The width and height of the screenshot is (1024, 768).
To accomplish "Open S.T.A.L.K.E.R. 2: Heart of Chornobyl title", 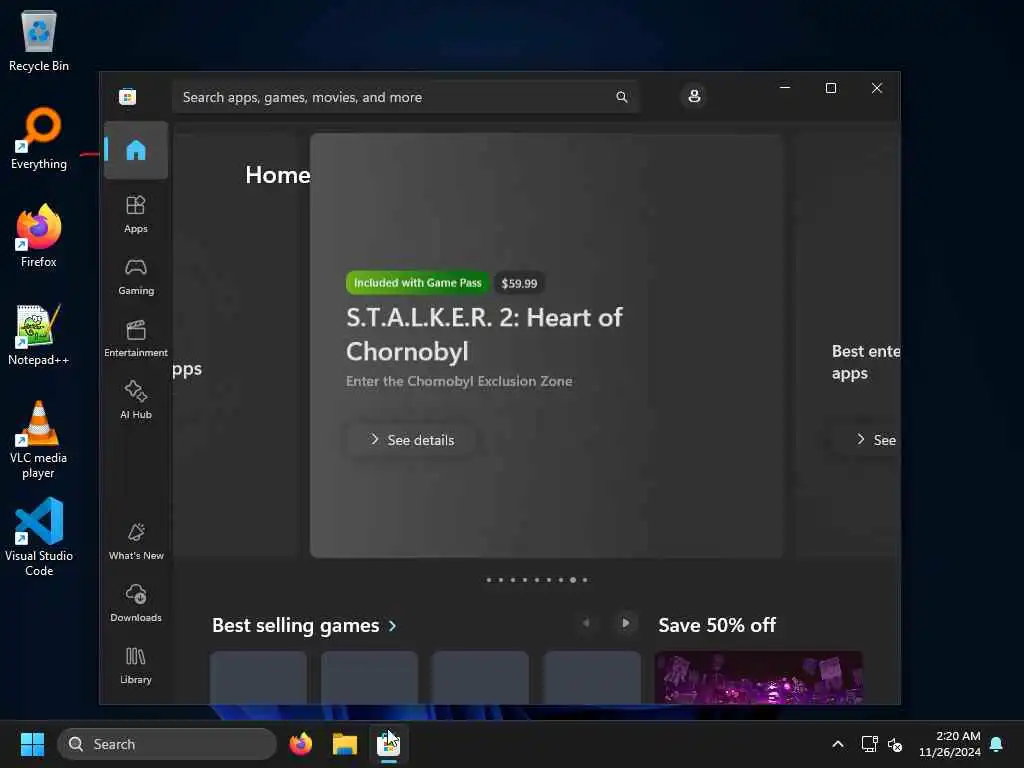I will point(484,334).
